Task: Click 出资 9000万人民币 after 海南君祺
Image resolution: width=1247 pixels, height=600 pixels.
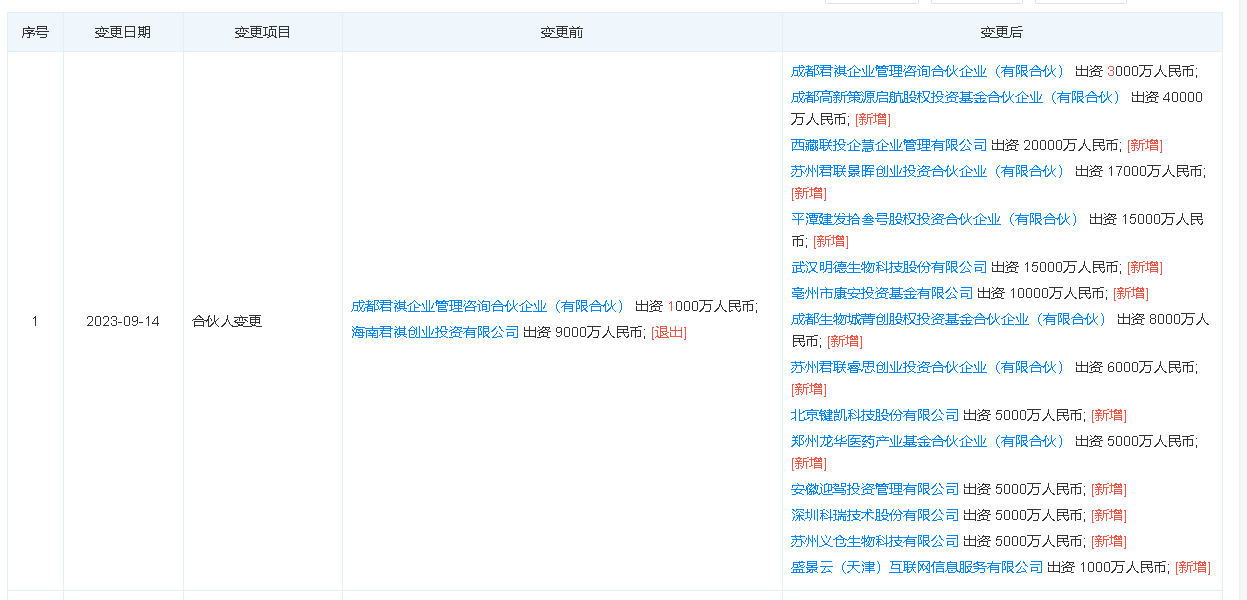Action: point(584,333)
